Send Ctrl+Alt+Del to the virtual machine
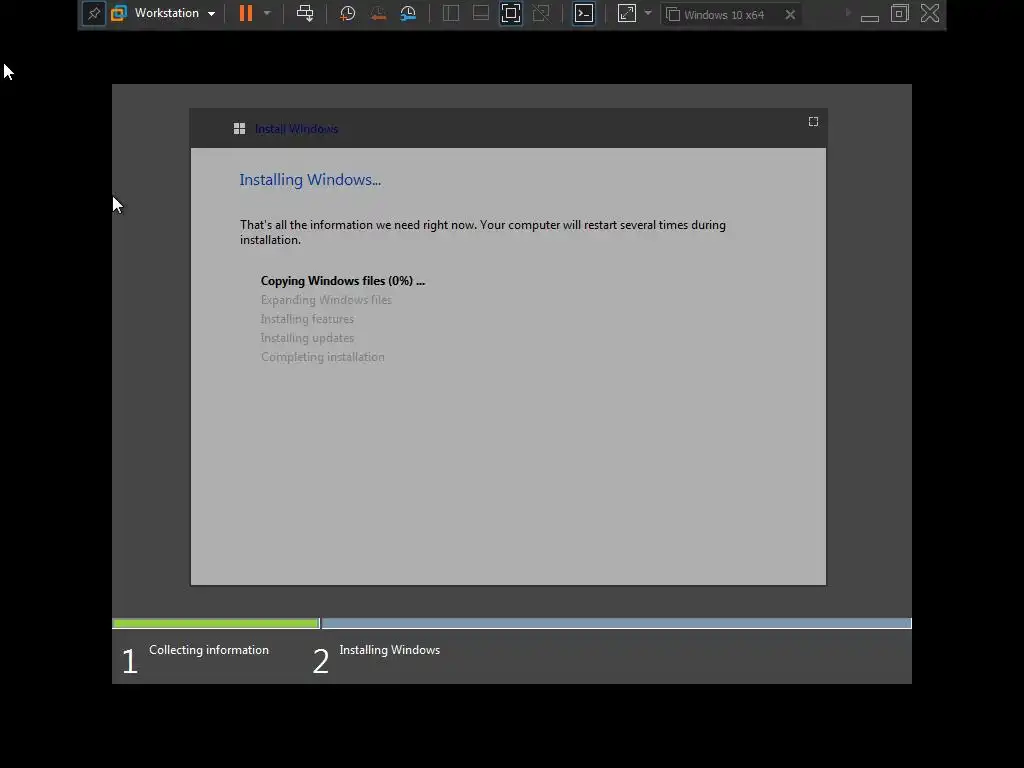This screenshot has width=1024, height=768. tap(305, 13)
